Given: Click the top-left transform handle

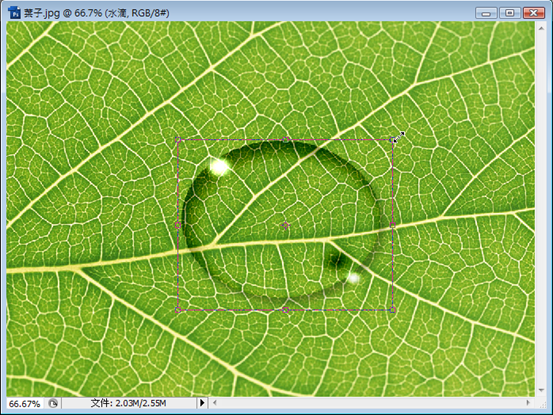Looking at the screenshot, I should 178,140.
